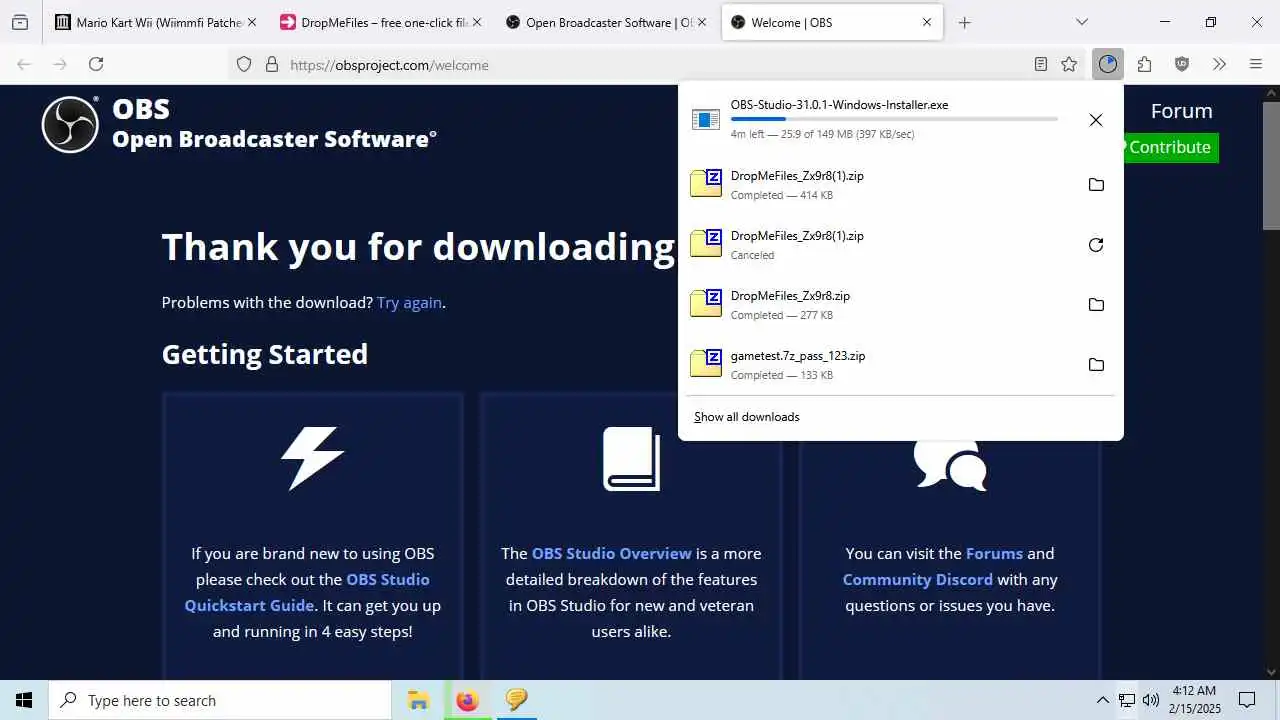Click Show all downloads

click(747, 417)
